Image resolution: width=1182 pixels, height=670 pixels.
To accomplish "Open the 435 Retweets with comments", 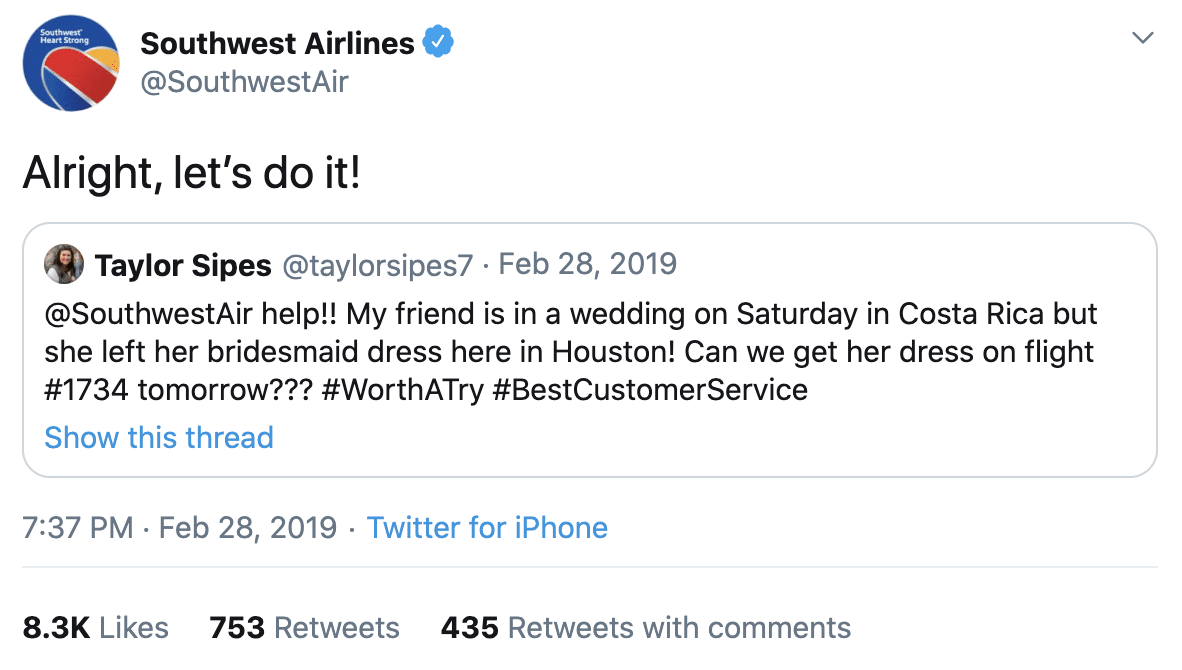I will point(646,627).
